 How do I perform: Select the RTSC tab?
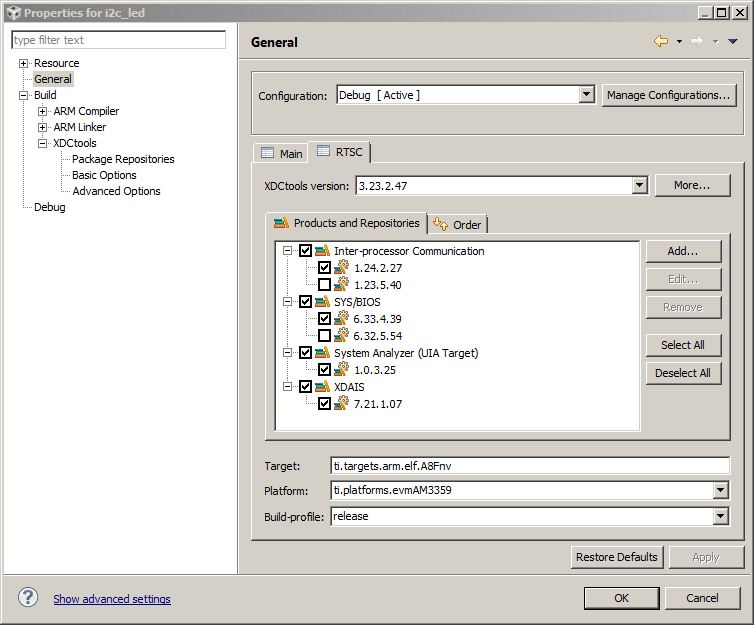[x=339, y=152]
